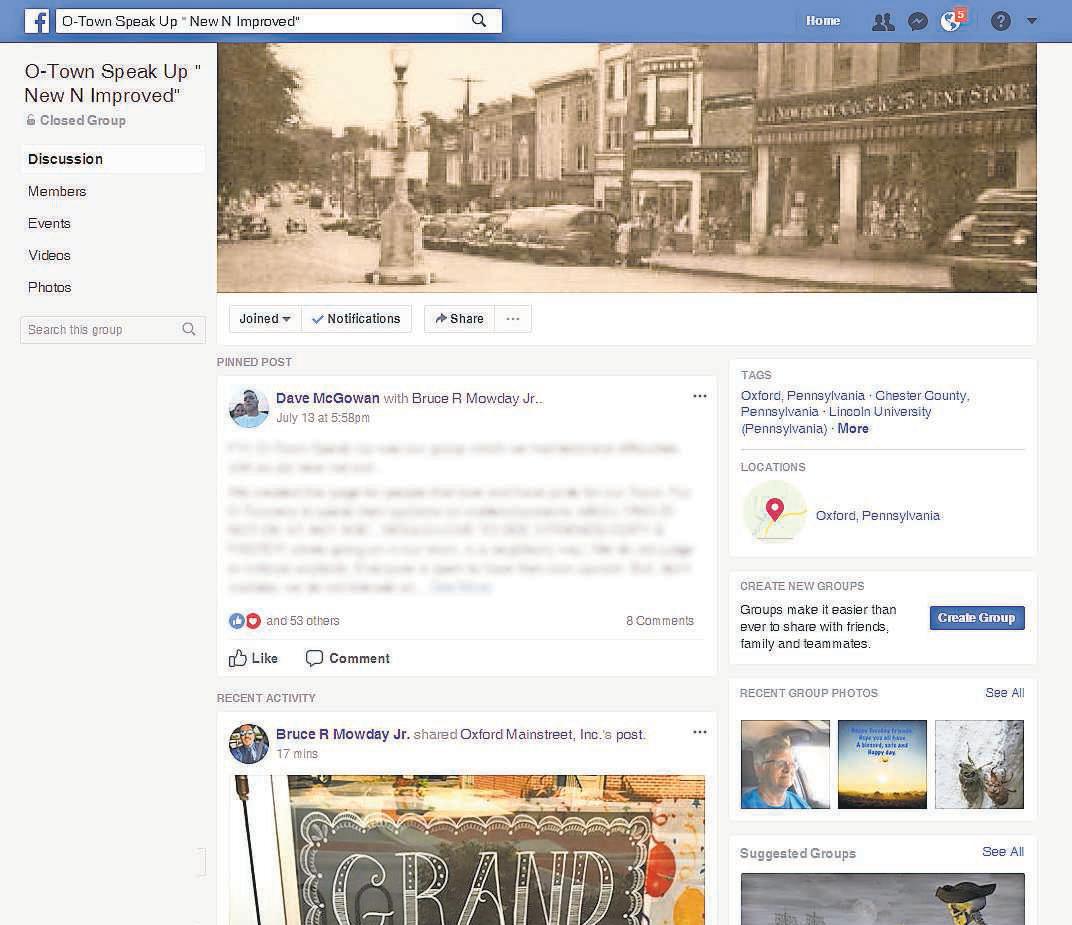
Task: Open Notifications globe icon
Action: coord(951,22)
